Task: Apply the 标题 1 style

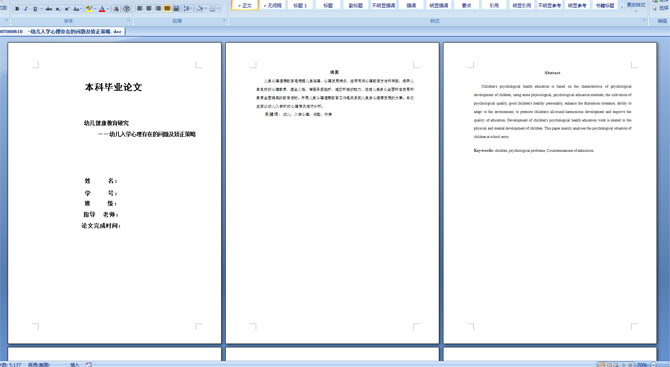Action: (x=300, y=5)
